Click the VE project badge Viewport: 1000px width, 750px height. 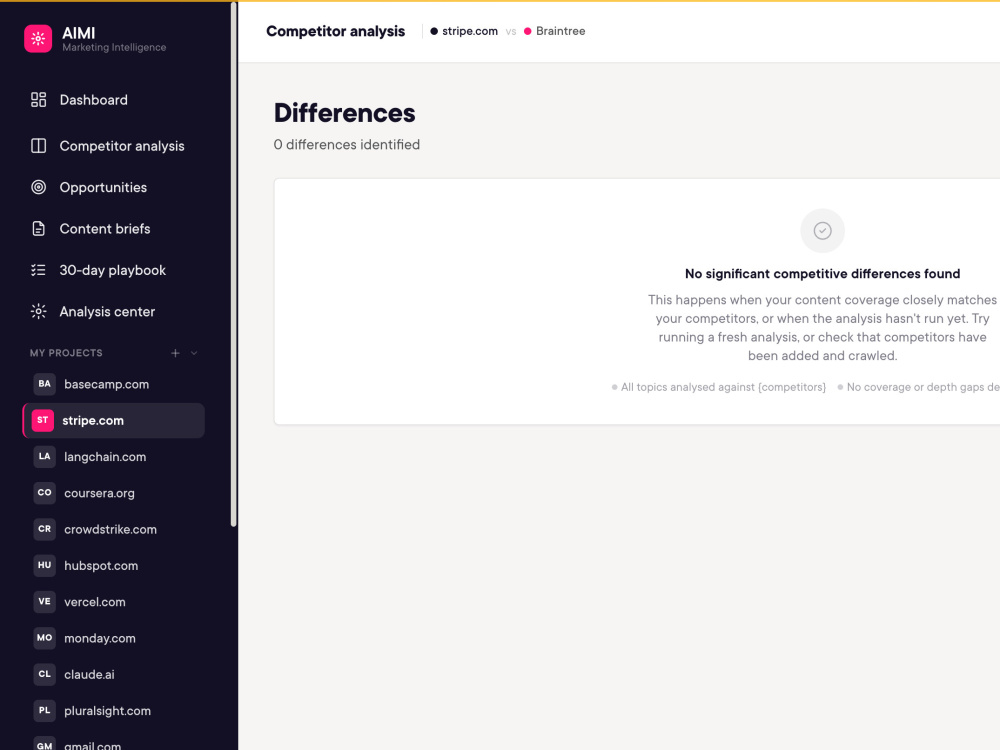click(44, 602)
